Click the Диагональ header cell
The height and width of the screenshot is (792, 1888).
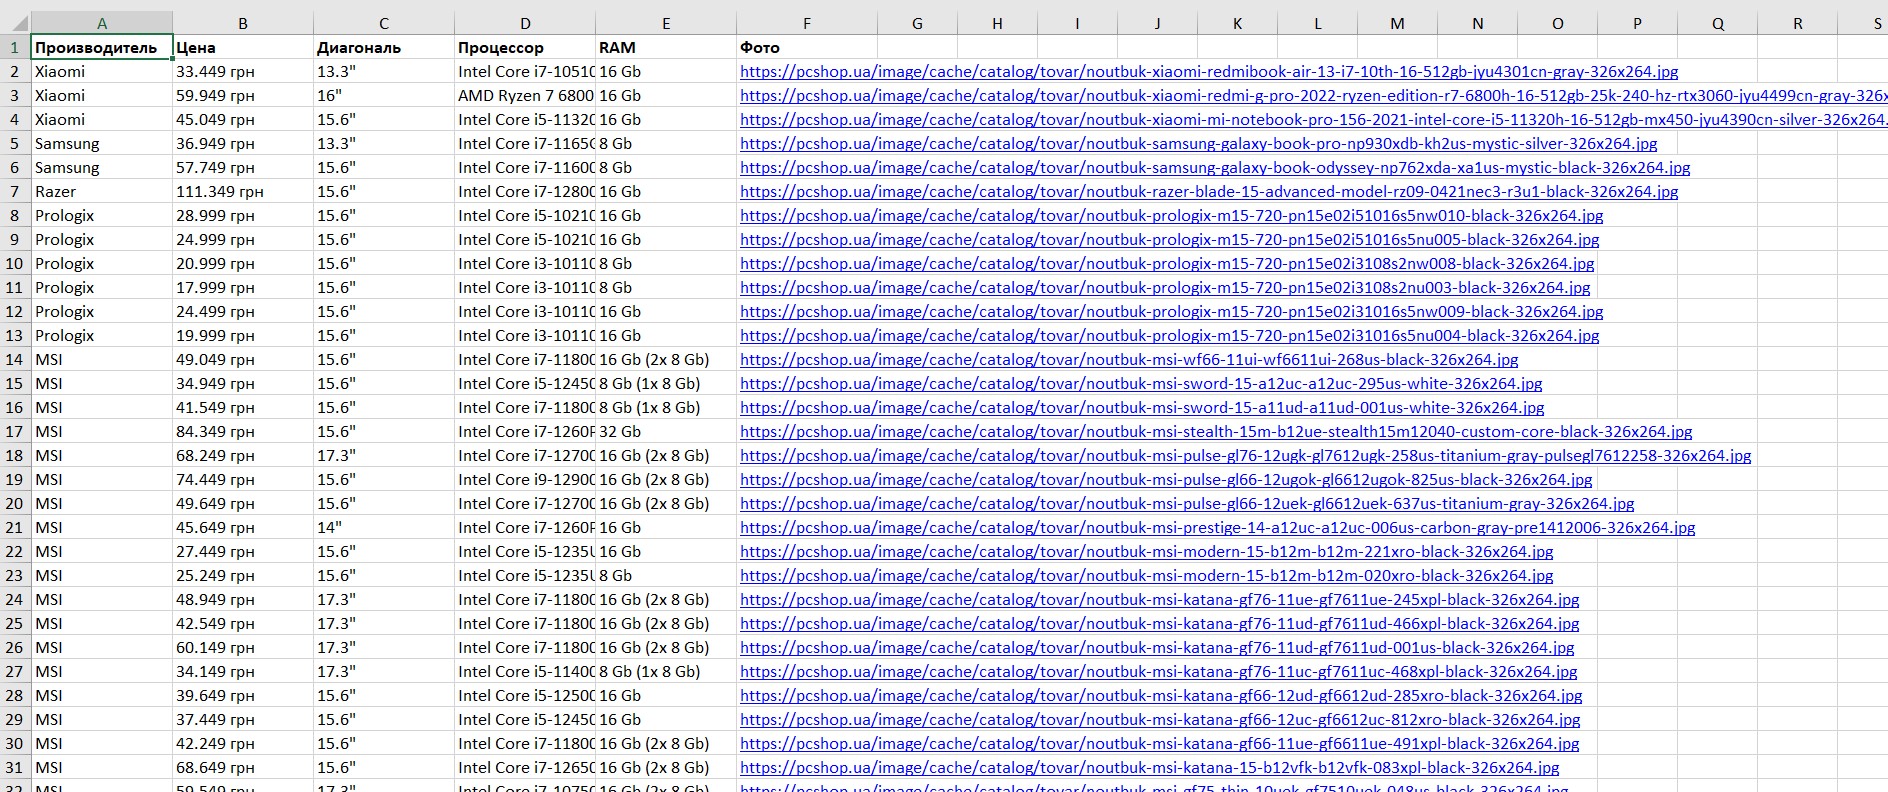(x=384, y=47)
